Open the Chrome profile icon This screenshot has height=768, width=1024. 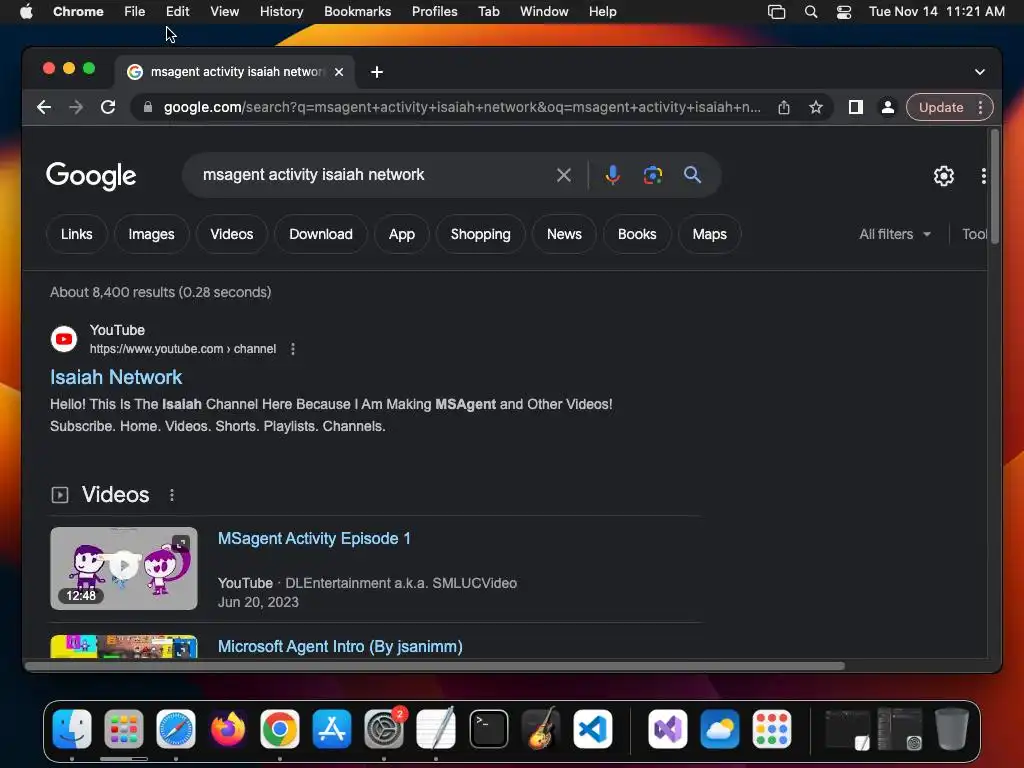[888, 107]
